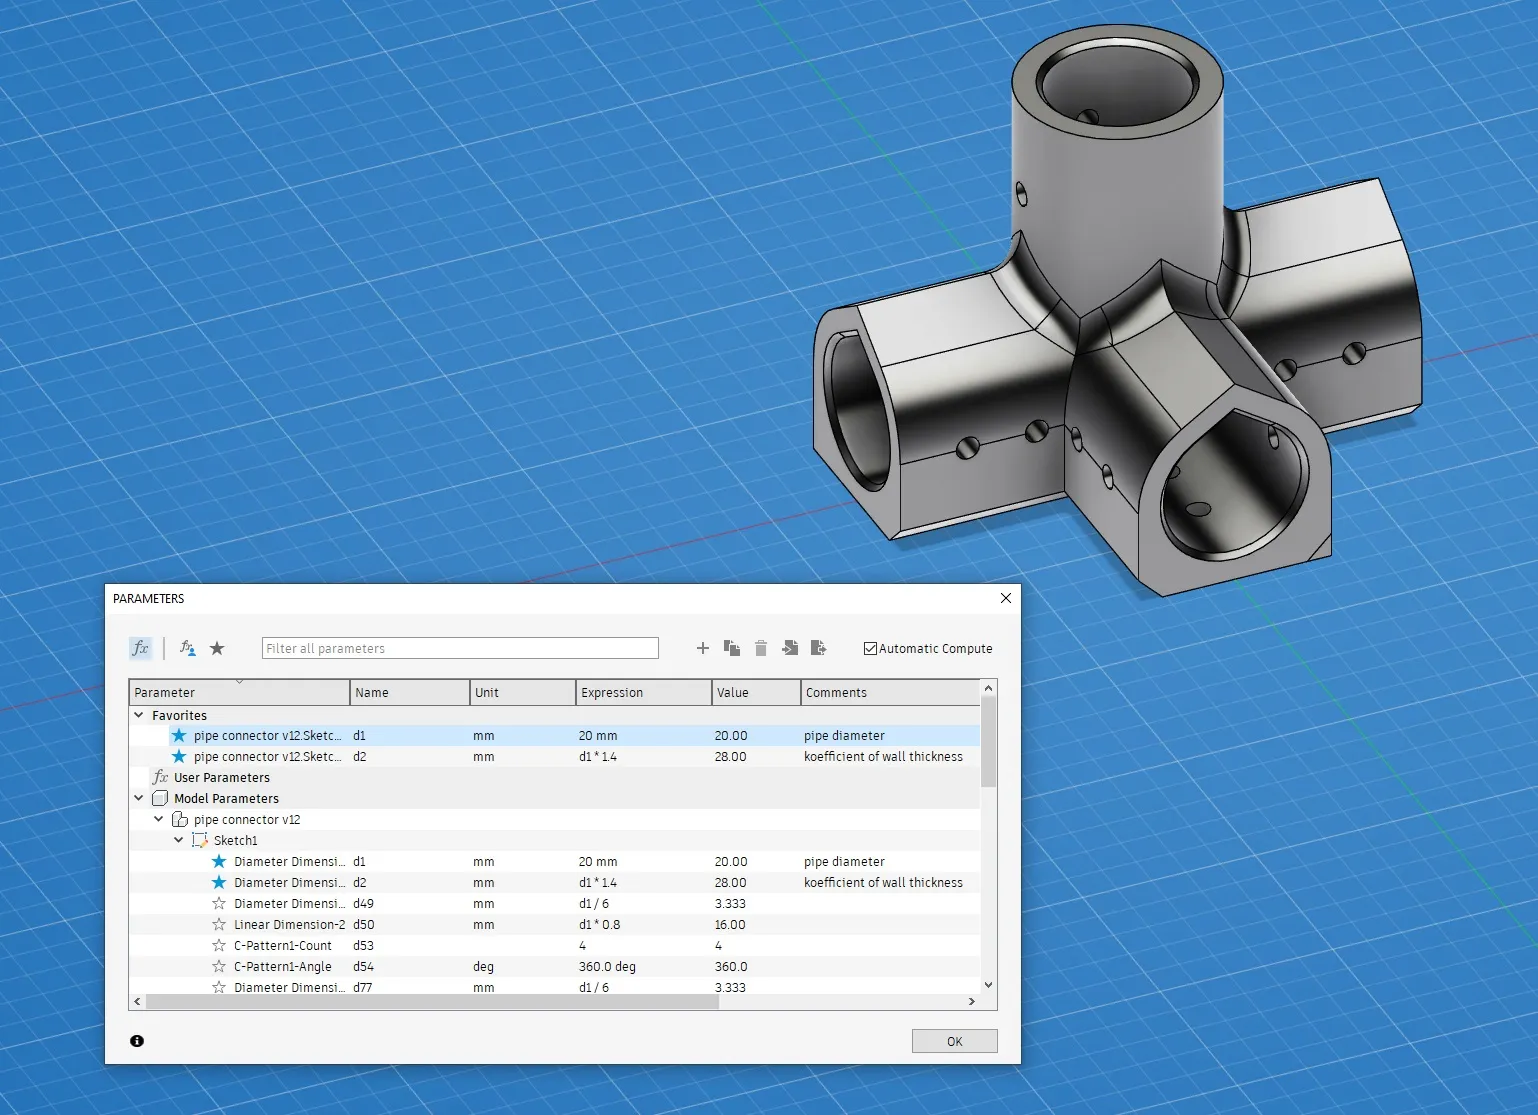Toggle the Automatic Compute checkbox
1538x1115 pixels.
coord(870,648)
